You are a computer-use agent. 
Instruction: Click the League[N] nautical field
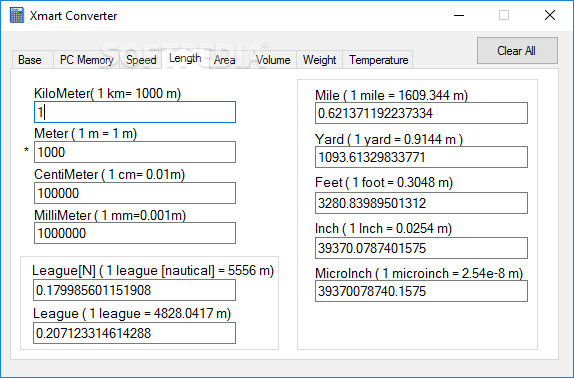(x=134, y=290)
